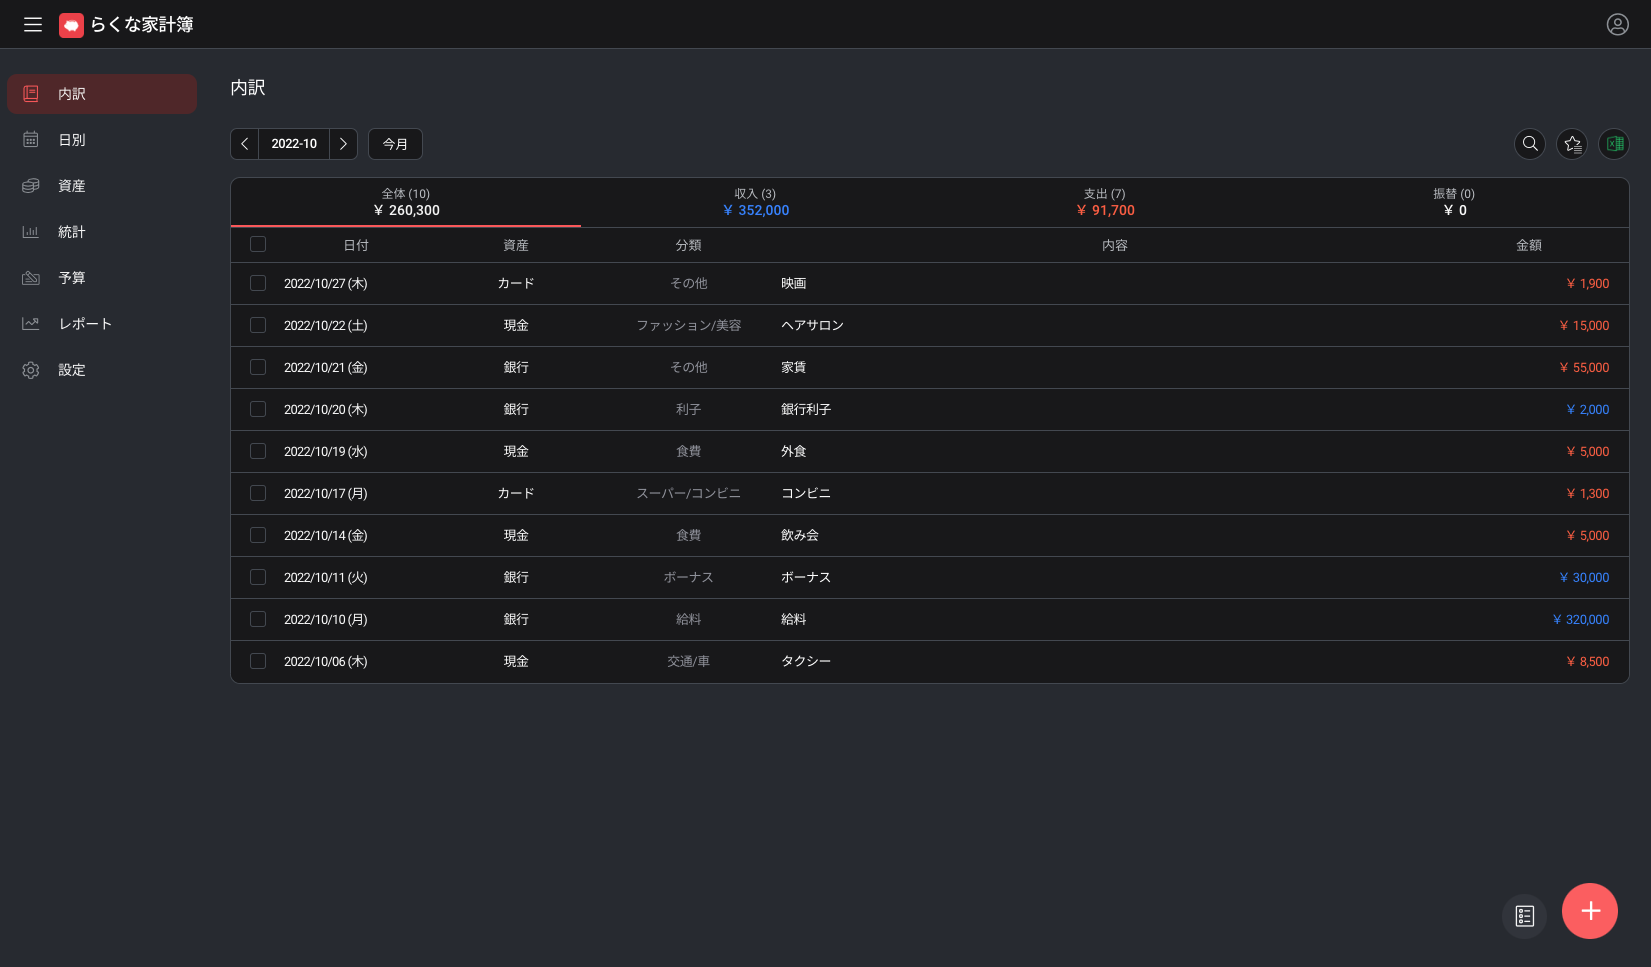Open the 資産 sidebar menu item
The width and height of the screenshot is (1651, 967).
tap(102, 185)
